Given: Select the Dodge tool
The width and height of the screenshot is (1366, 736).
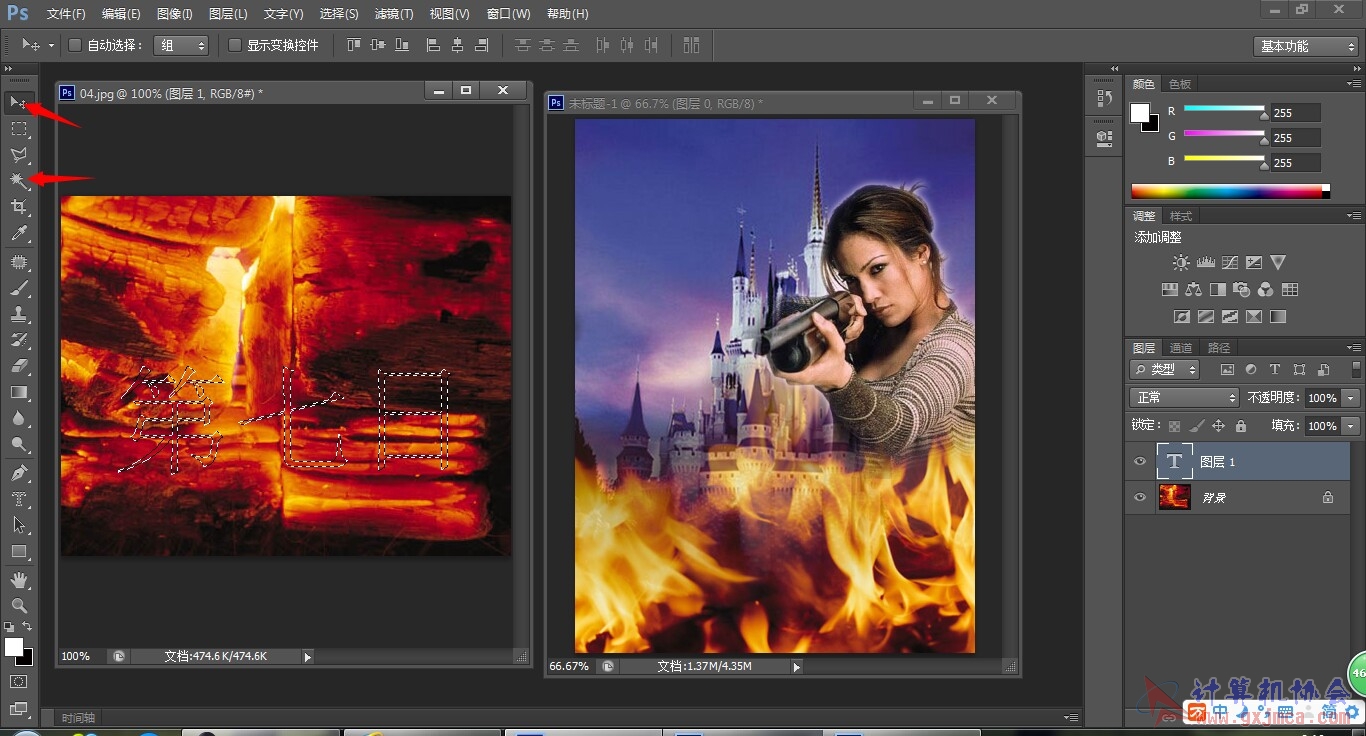Looking at the screenshot, I should (18, 445).
